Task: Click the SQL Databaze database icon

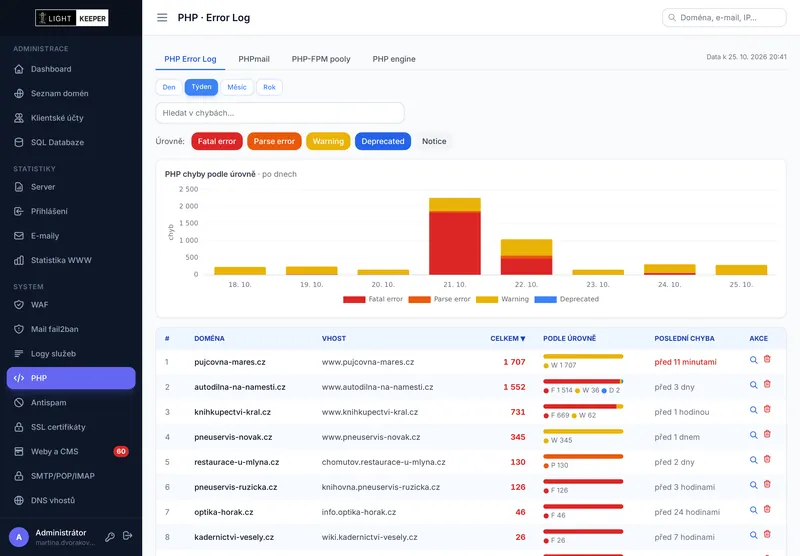Action: click(19, 142)
